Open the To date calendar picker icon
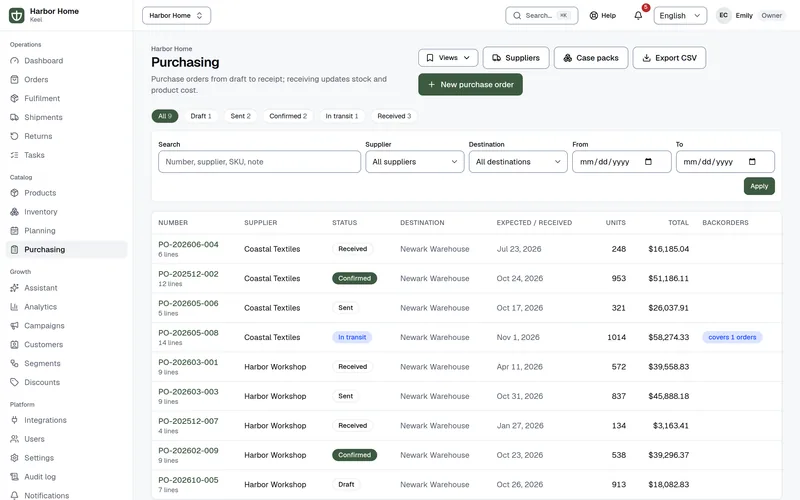This screenshot has height=500, width=800. [752, 162]
